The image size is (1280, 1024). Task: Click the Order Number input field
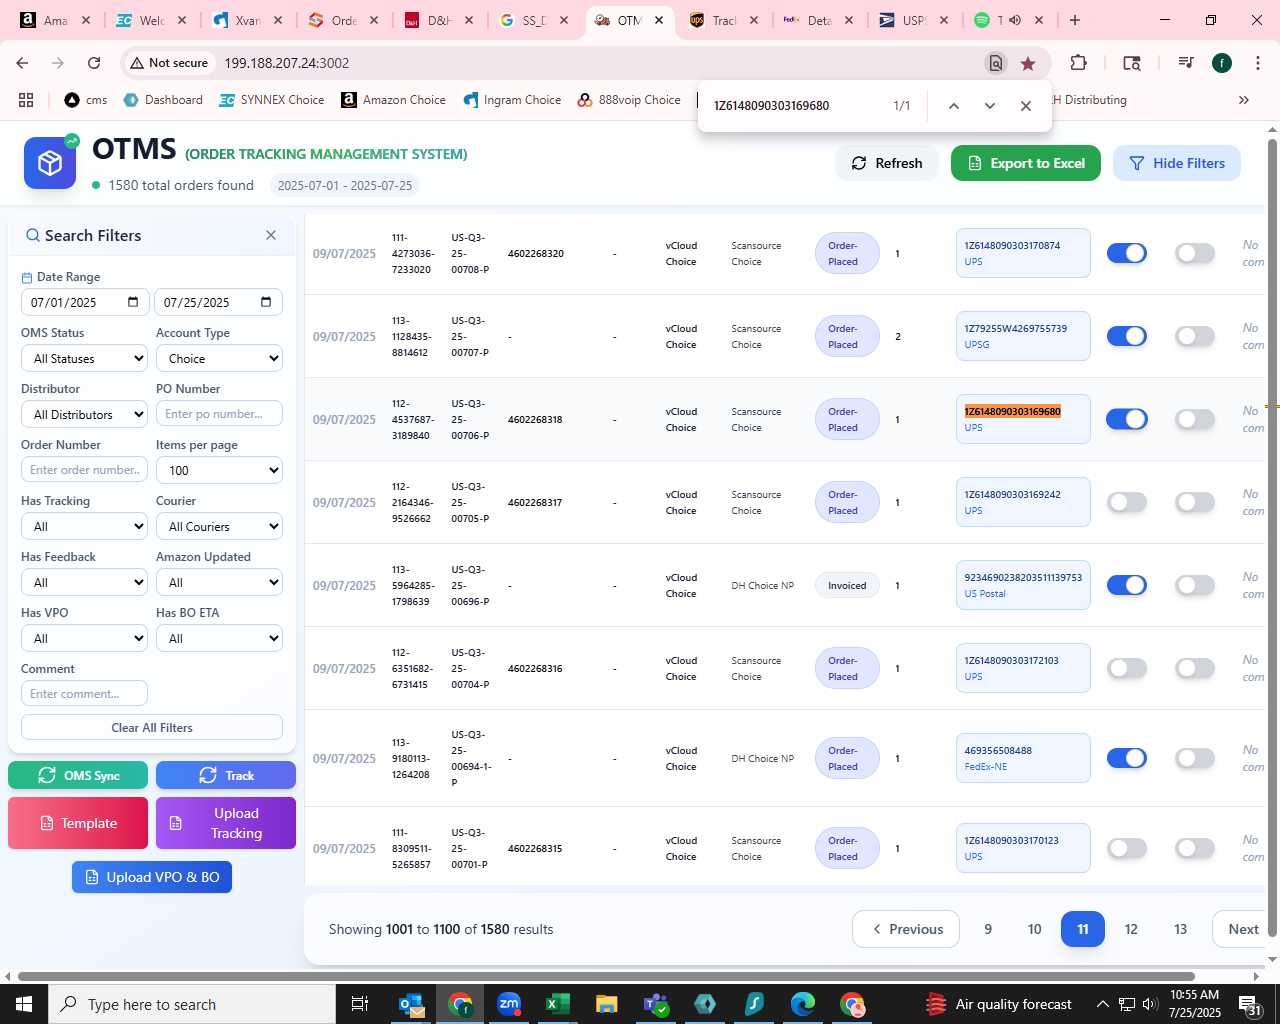[84, 469]
